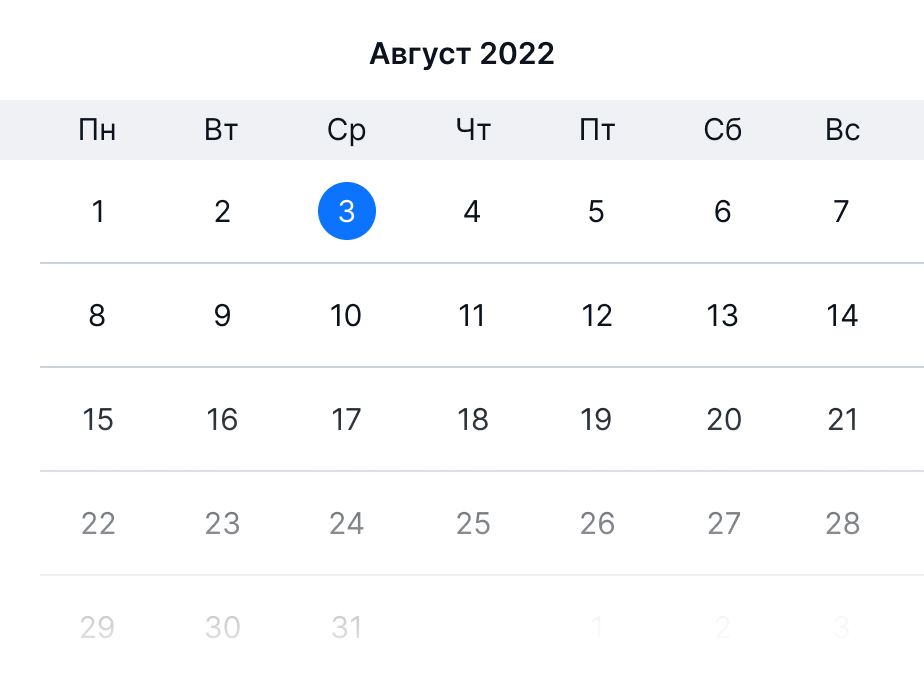
Task: Pick date 6 on Saturday column
Action: tap(722, 212)
